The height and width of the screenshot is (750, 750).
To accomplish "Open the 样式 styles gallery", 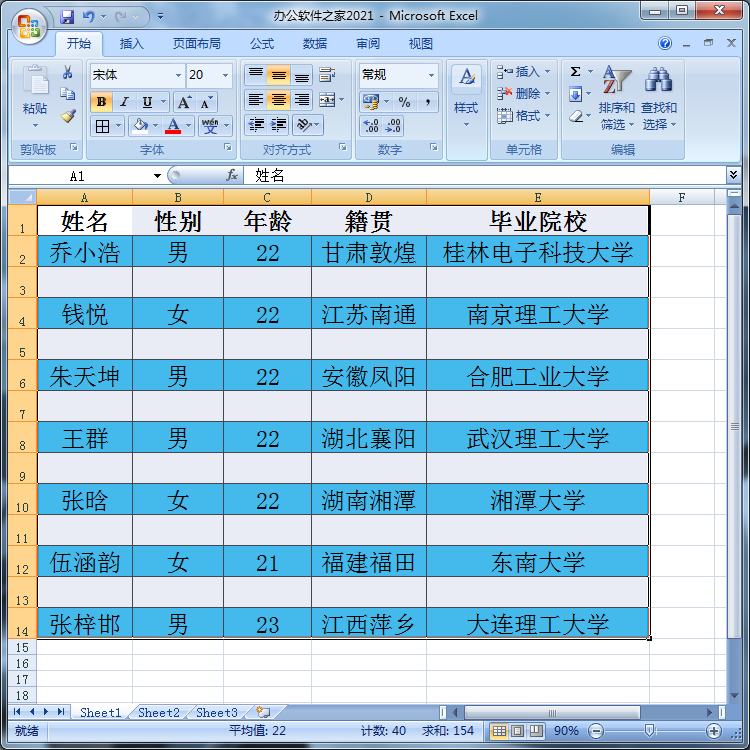I will tap(466, 98).
